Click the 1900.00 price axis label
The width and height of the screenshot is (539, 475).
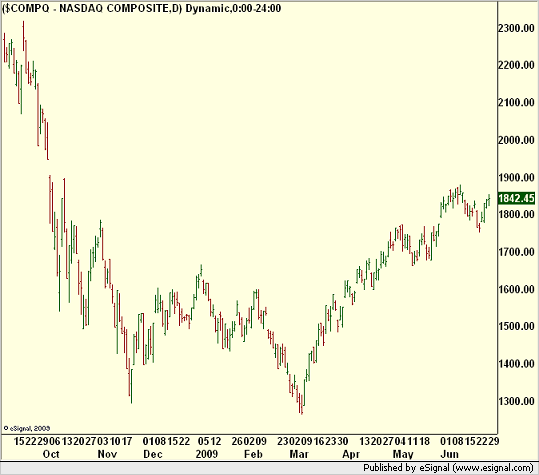pos(516,177)
